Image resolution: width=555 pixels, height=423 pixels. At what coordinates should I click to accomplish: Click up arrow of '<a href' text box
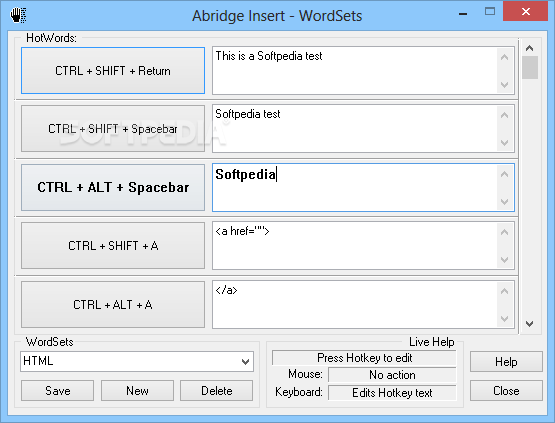coord(505,232)
